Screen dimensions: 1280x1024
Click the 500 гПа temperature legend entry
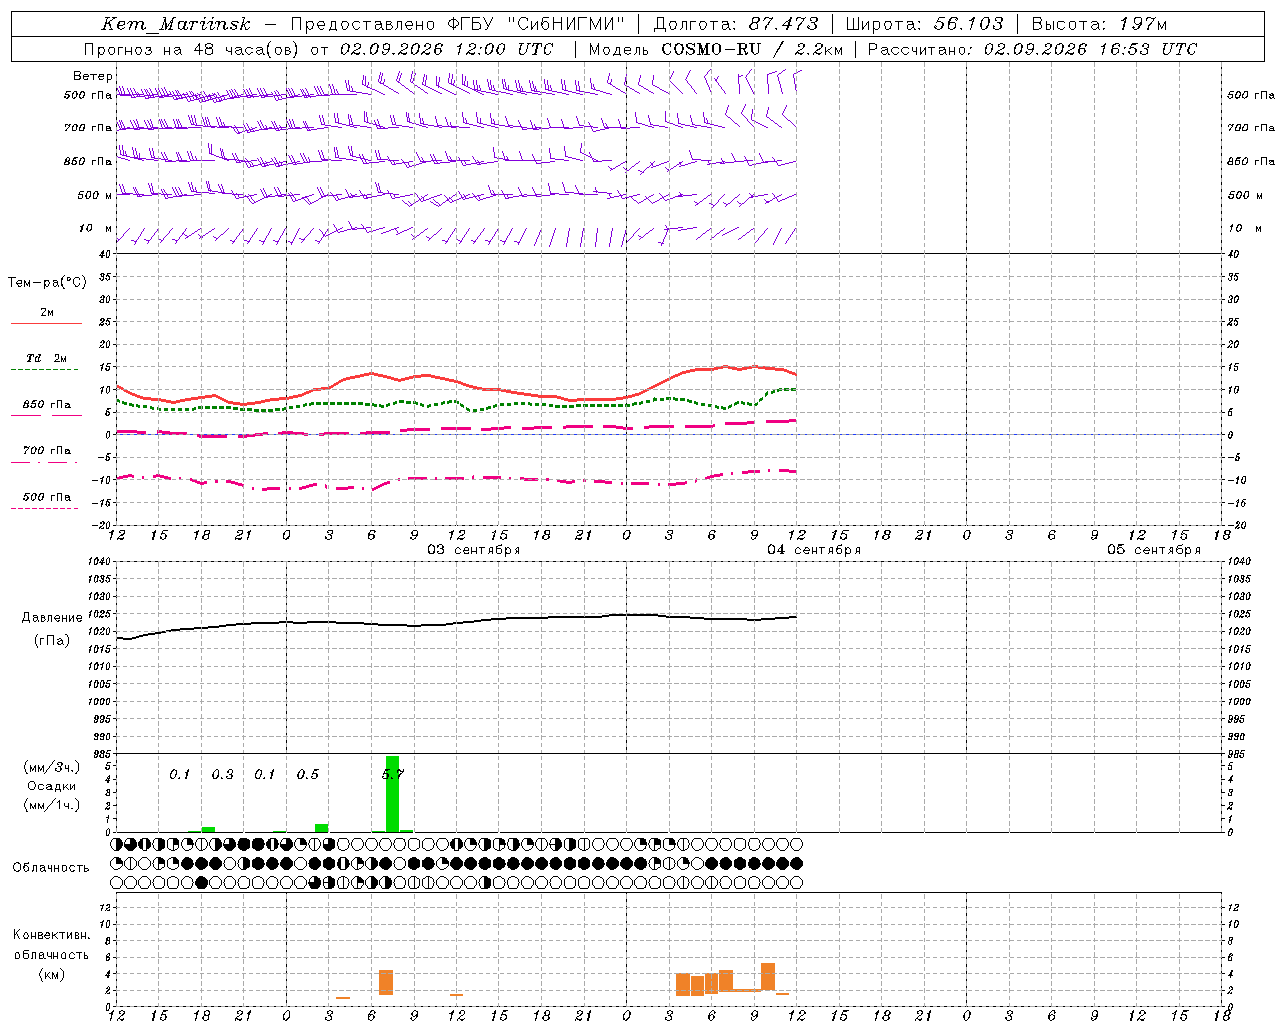pyautogui.click(x=46, y=497)
